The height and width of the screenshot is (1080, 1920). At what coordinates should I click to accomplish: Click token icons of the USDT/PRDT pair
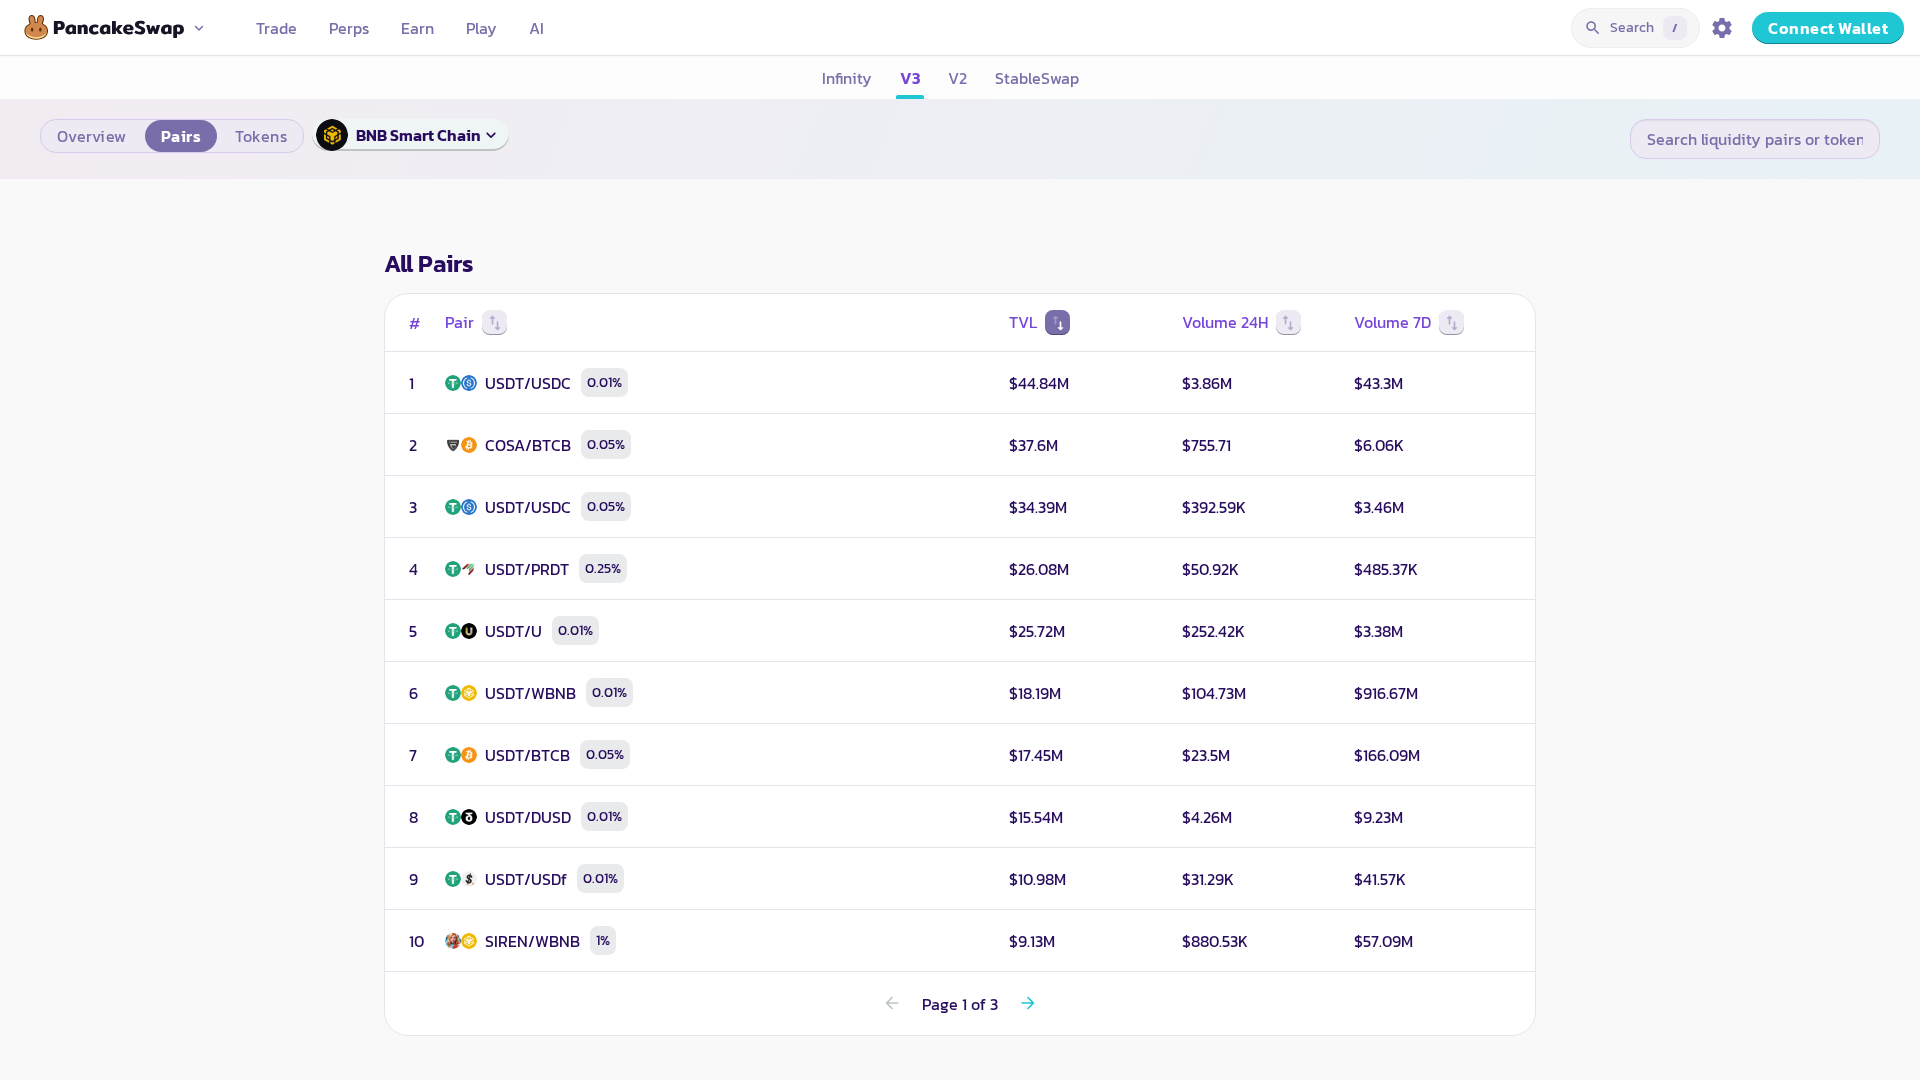tap(461, 569)
